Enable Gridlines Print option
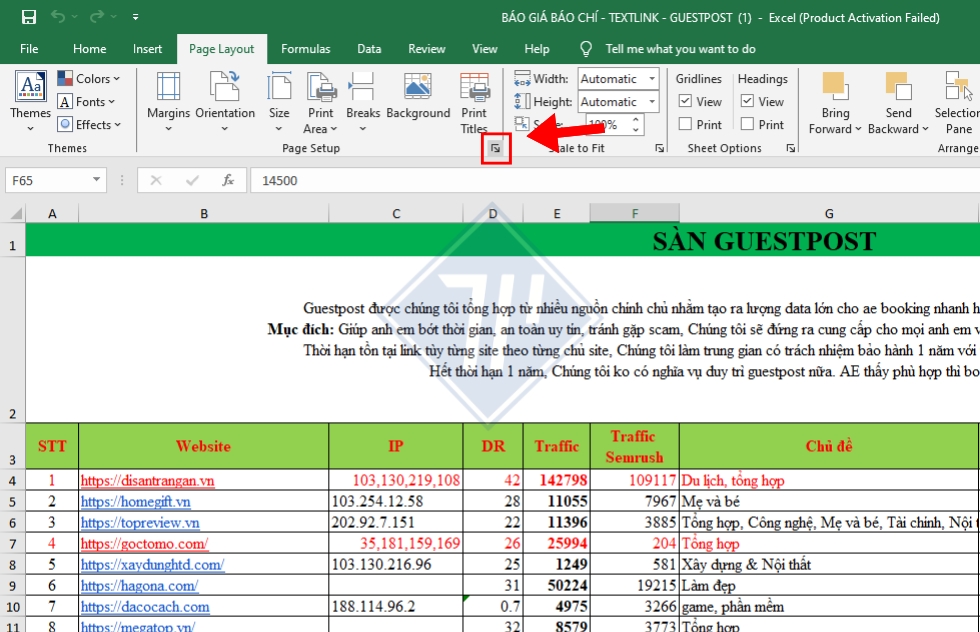This screenshot has width=980, height=632. tap(686, 124)
